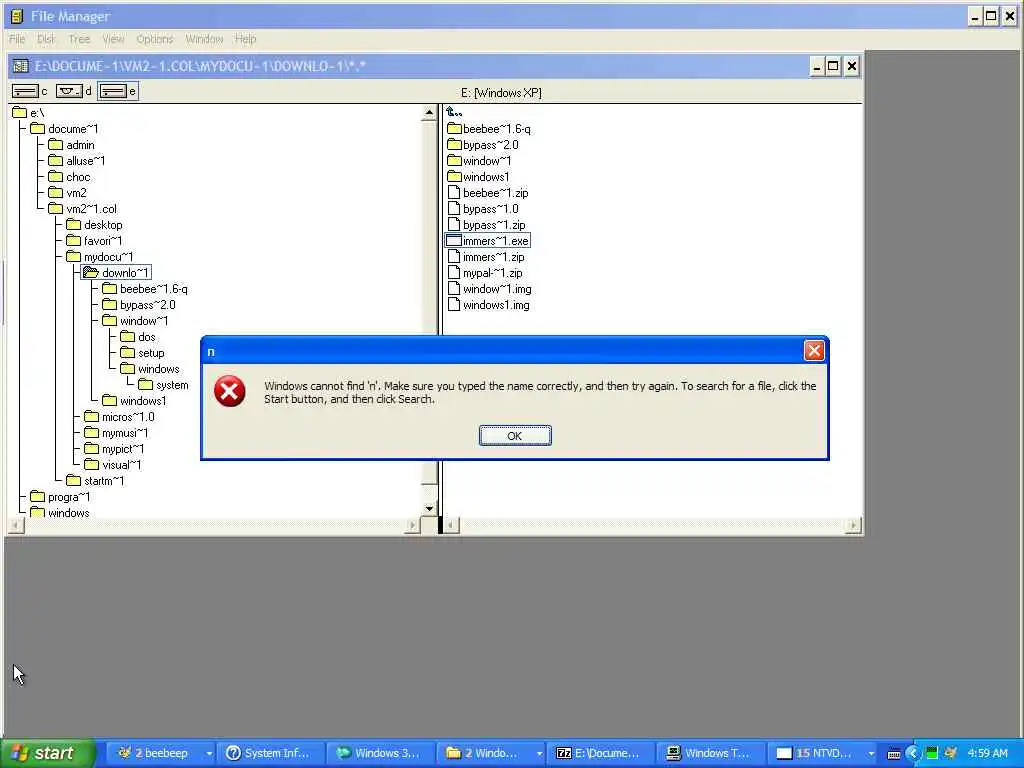The image size is (1024, 768).
Task: Click beebee~1.6-q folder icon in file list
Action: [455, 129]
